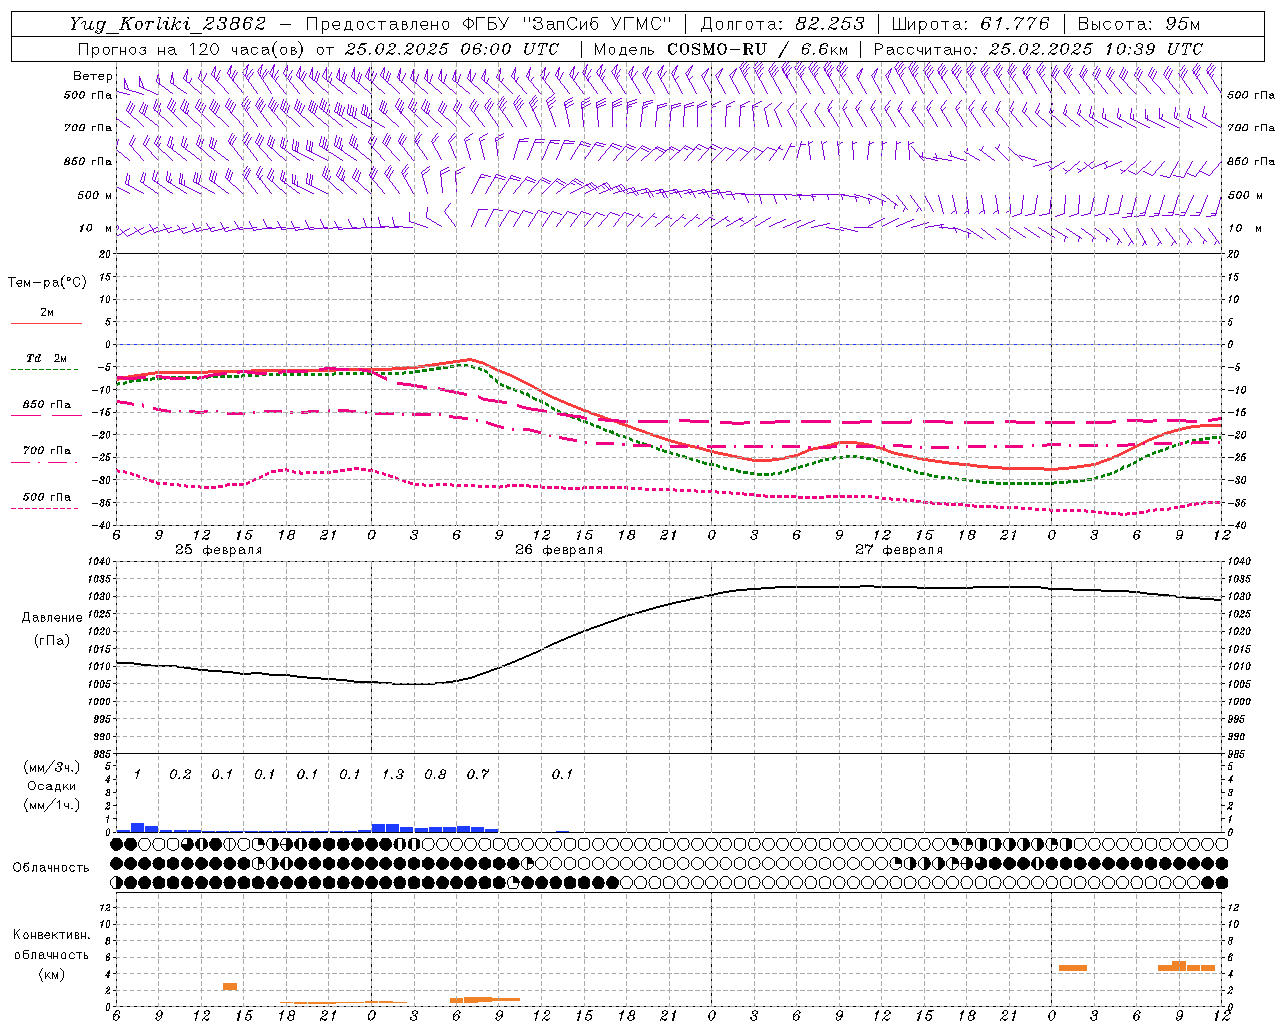Viewport: 1280px width, 1024px height.
Task: Click the Осадки precipitation label
Action: (51, 786)
